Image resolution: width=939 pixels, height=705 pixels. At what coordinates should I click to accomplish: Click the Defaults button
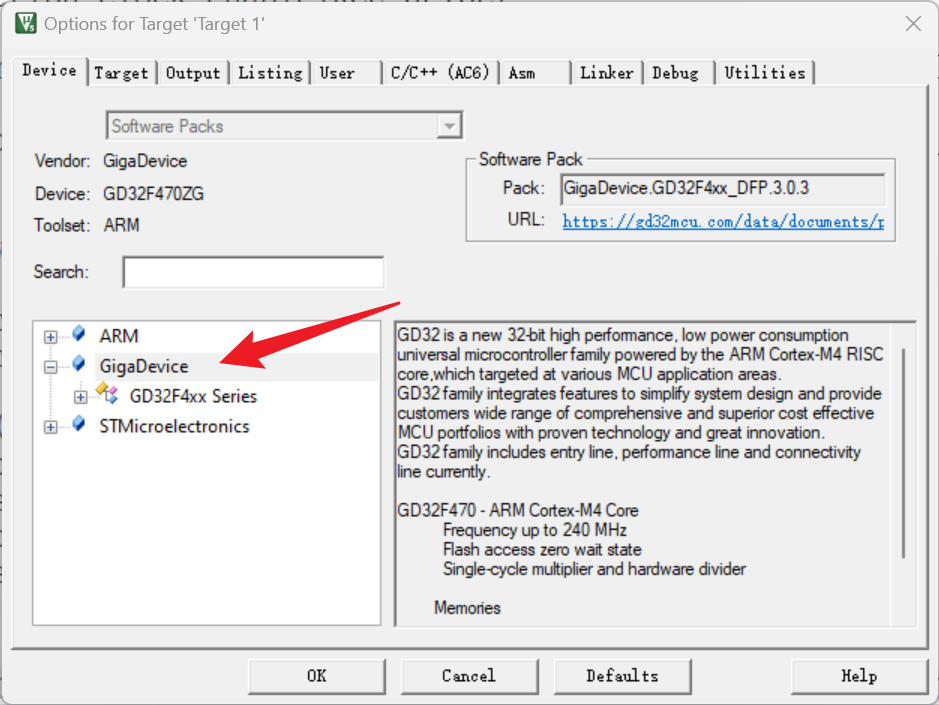(622, 676)
